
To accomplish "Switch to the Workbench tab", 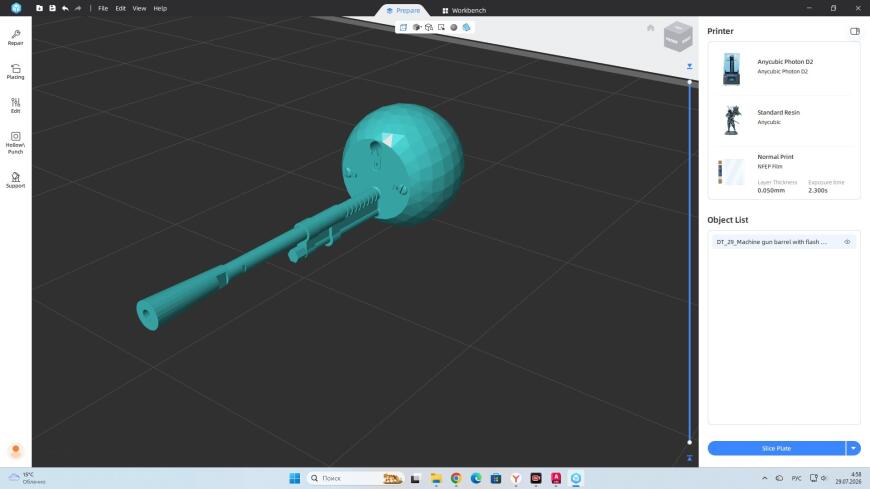I will pyautogui.click(x=464, y=11).
